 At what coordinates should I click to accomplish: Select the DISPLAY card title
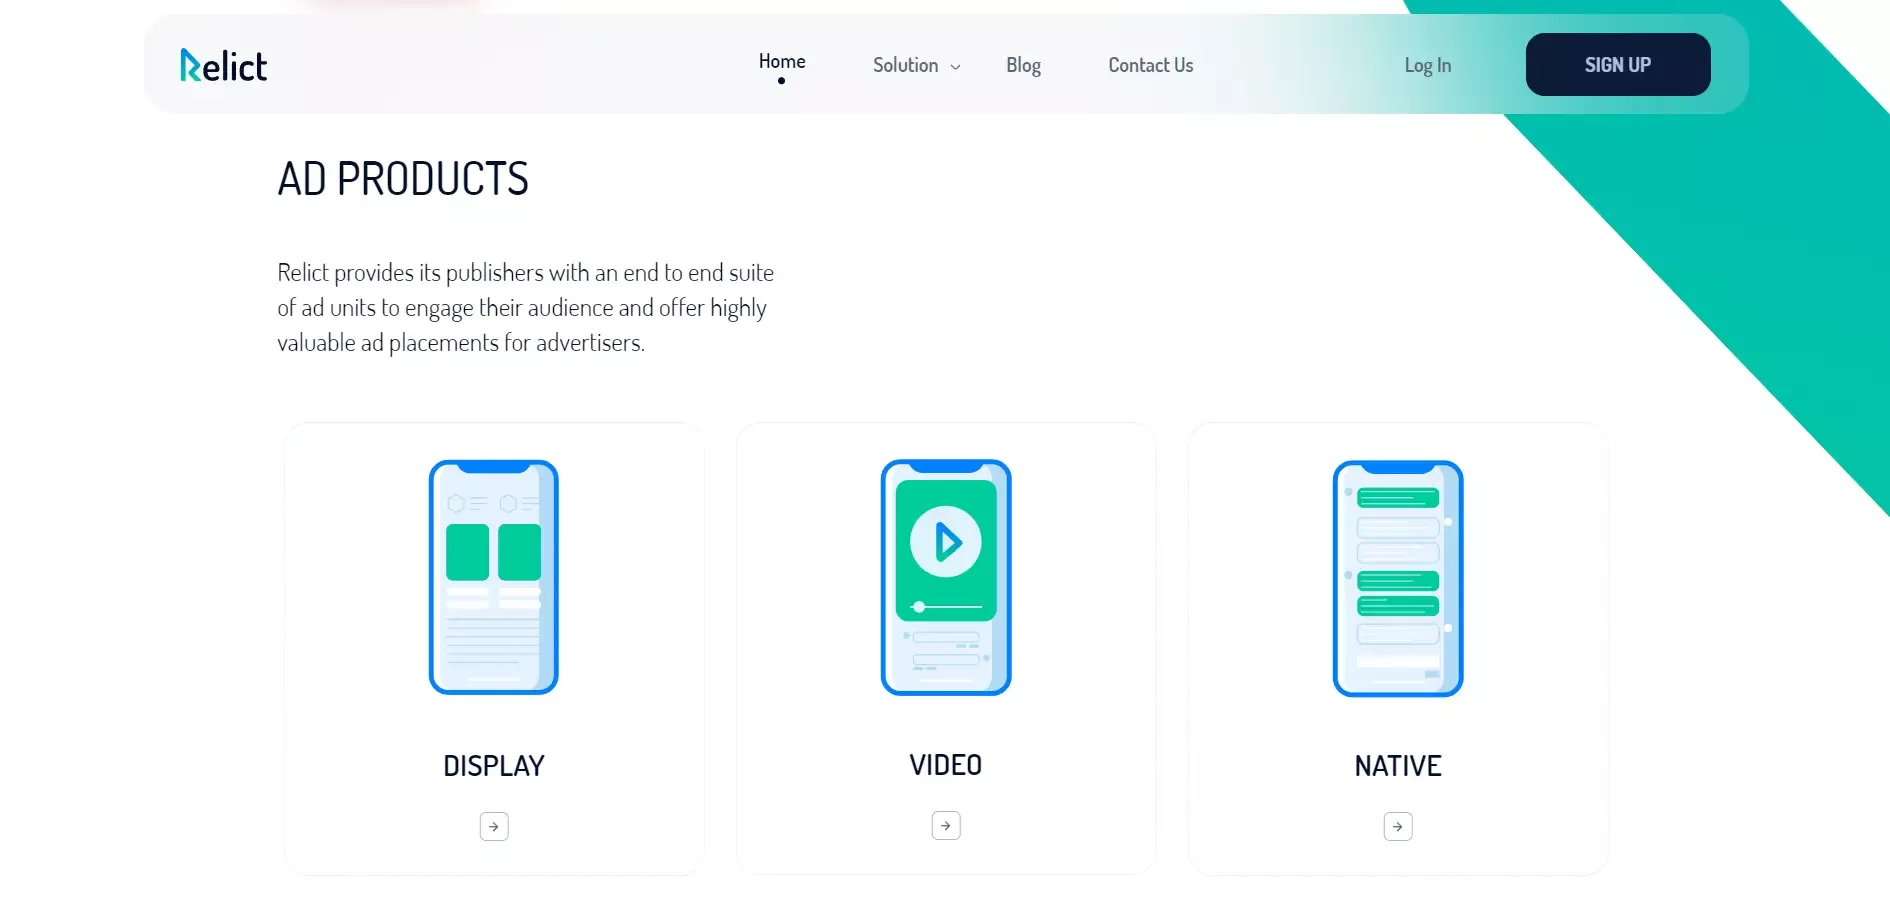click(x=494, y=766)
